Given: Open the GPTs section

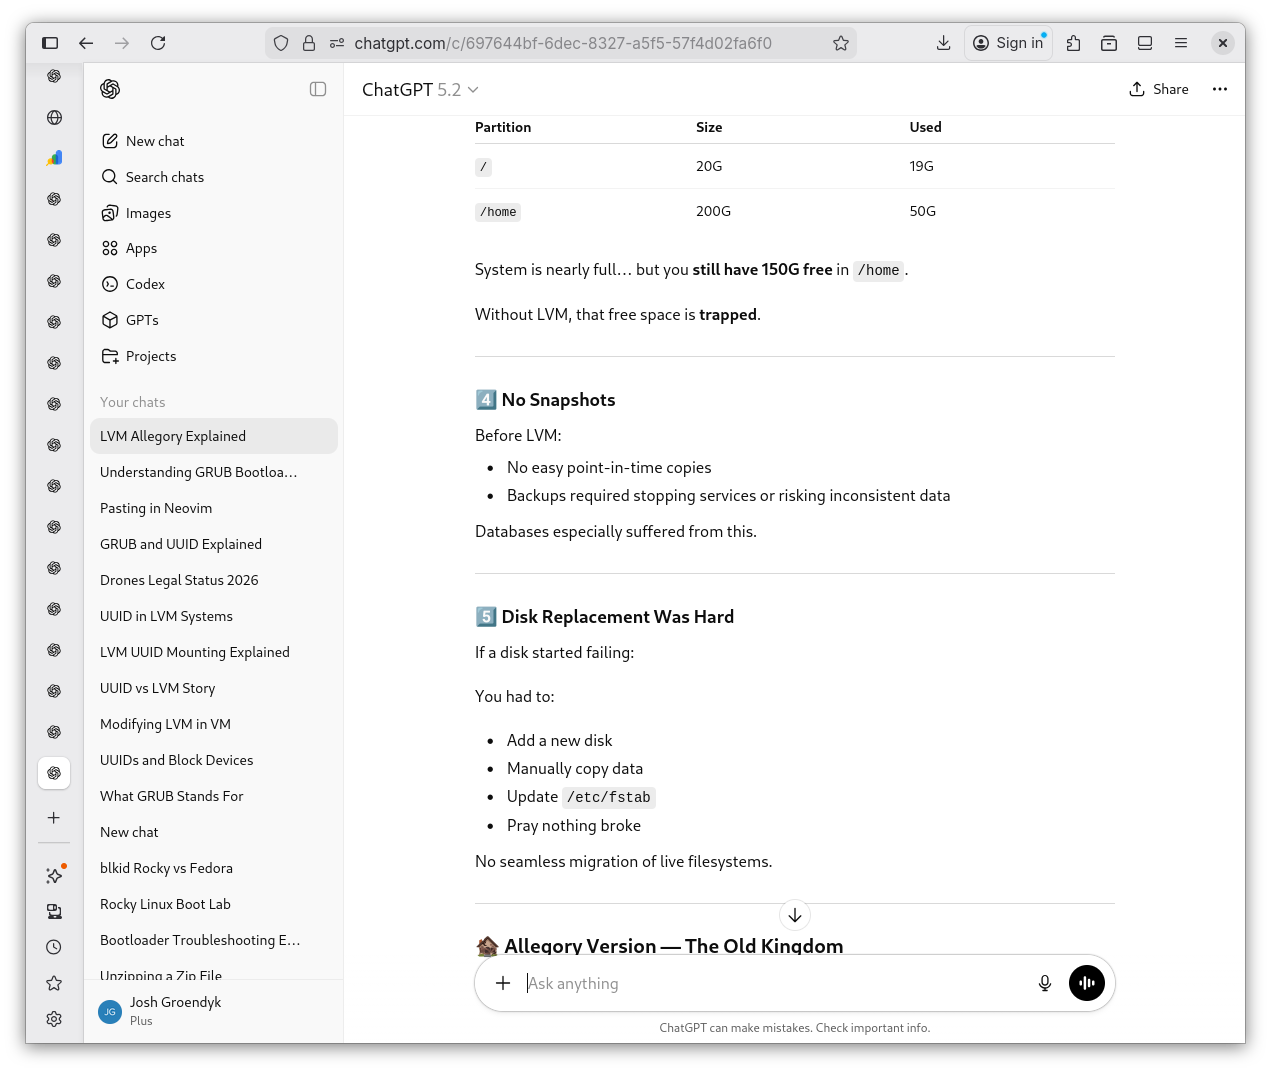Looking at the screenshot, I should 142,320.
